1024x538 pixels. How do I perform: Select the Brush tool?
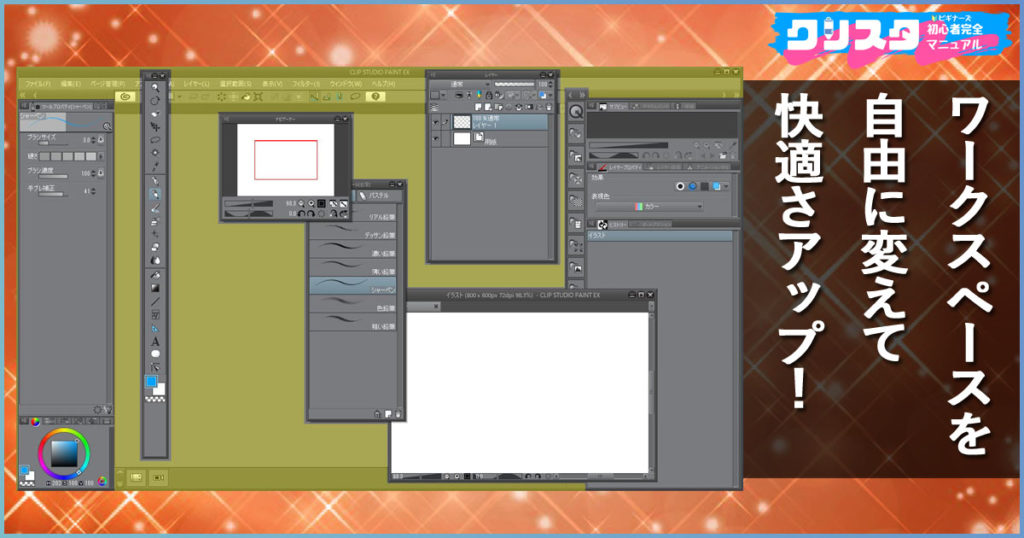155,208
